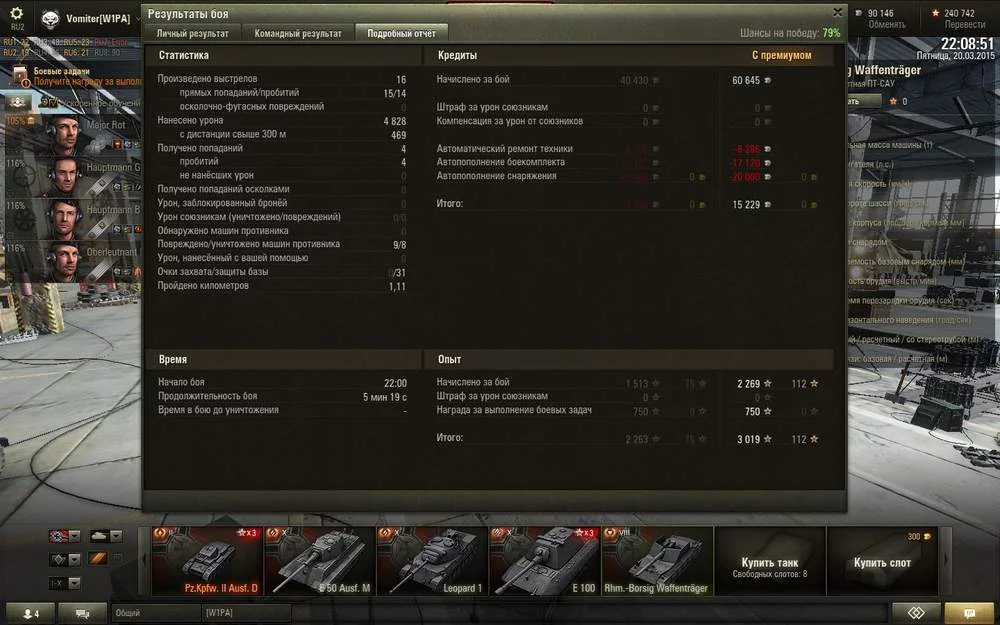Toggle the favorites checkbox beside elite filter

(x=118, y=559)
